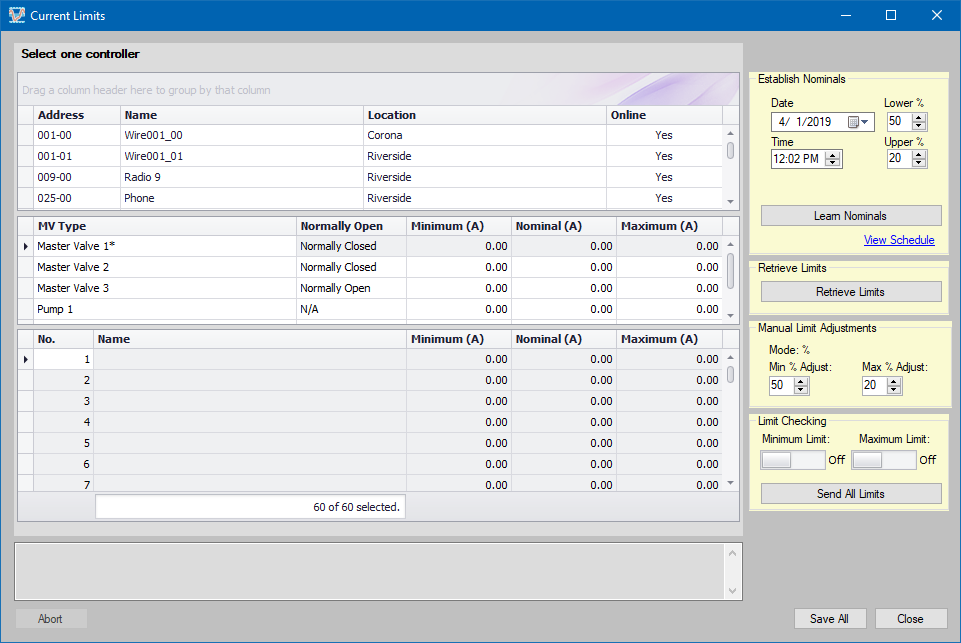Open the date picker calendar dropdown
The image size is (961, 643).
pyautogui.click(x=859, y=122)
